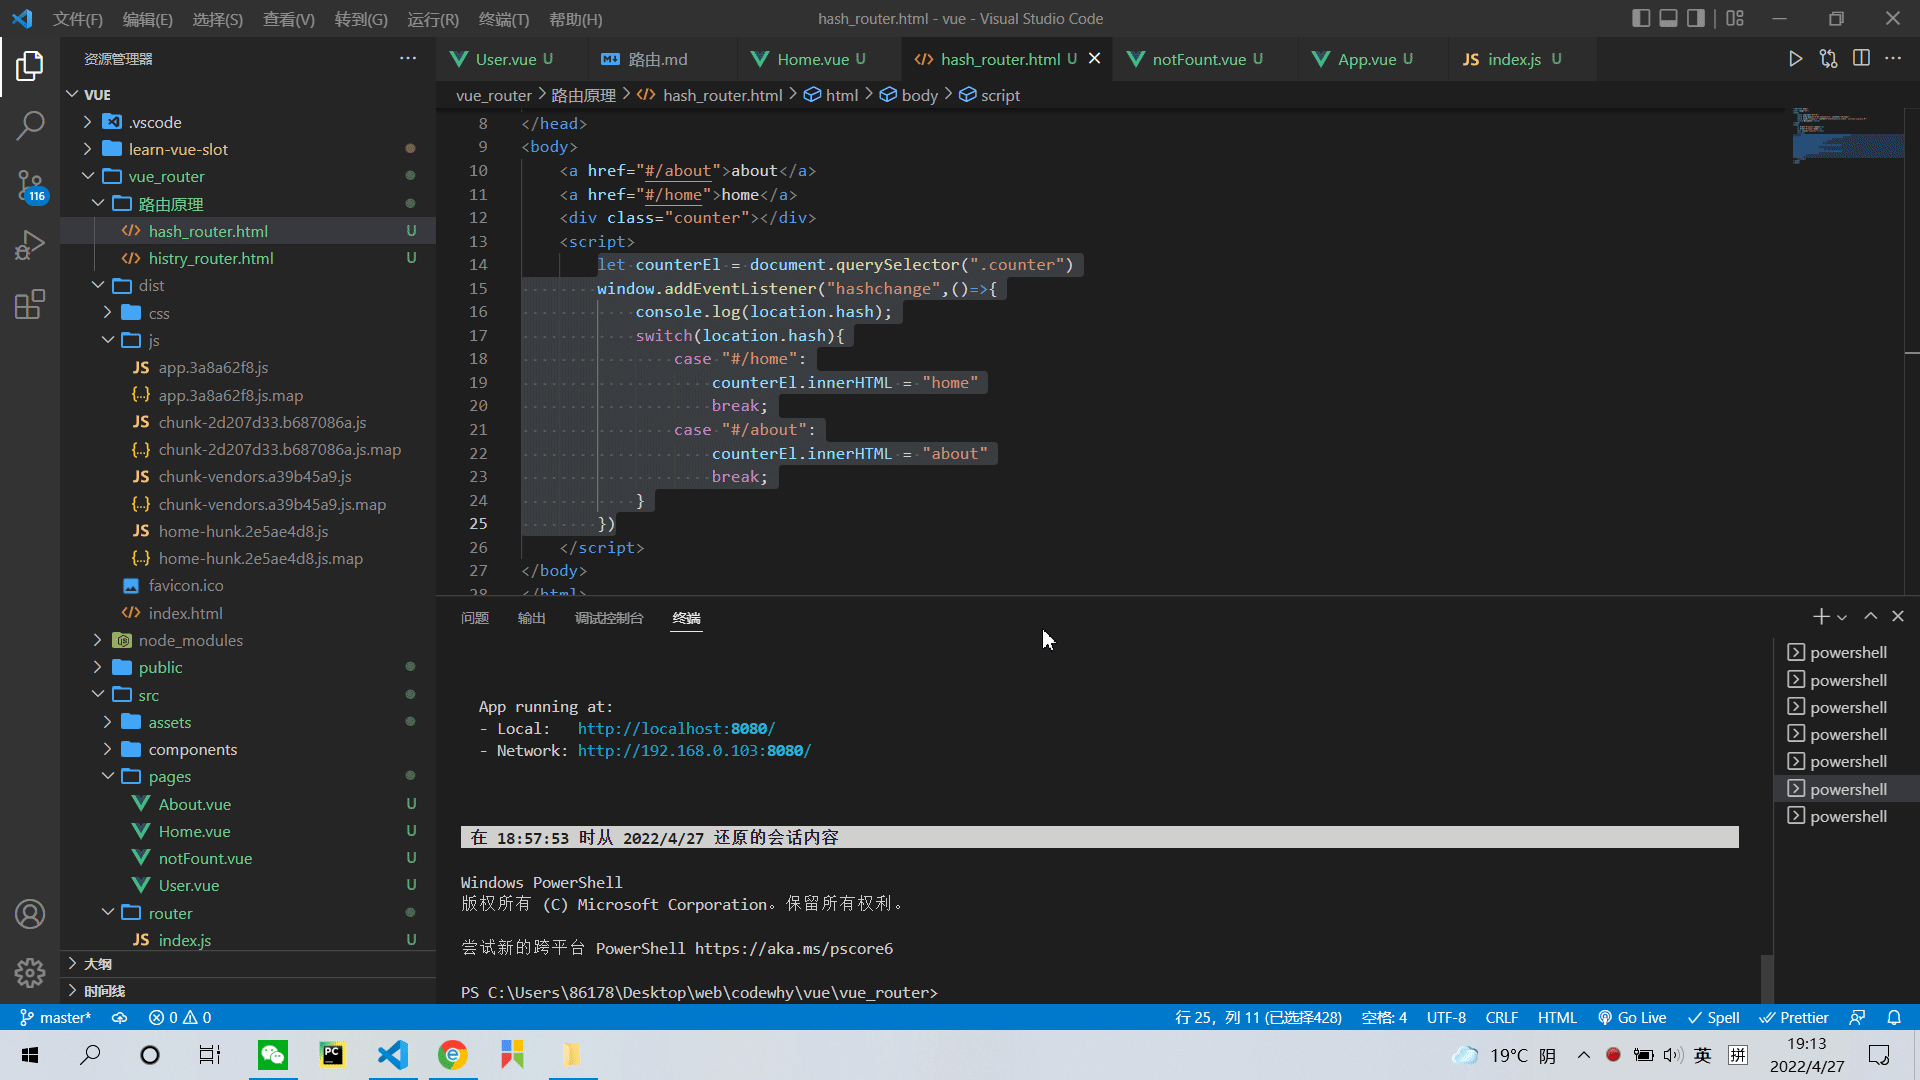Screen dimensions: 1920x1080
Task: Switch to the 调试控制台 panel tab
Action: tap(609, 618)
